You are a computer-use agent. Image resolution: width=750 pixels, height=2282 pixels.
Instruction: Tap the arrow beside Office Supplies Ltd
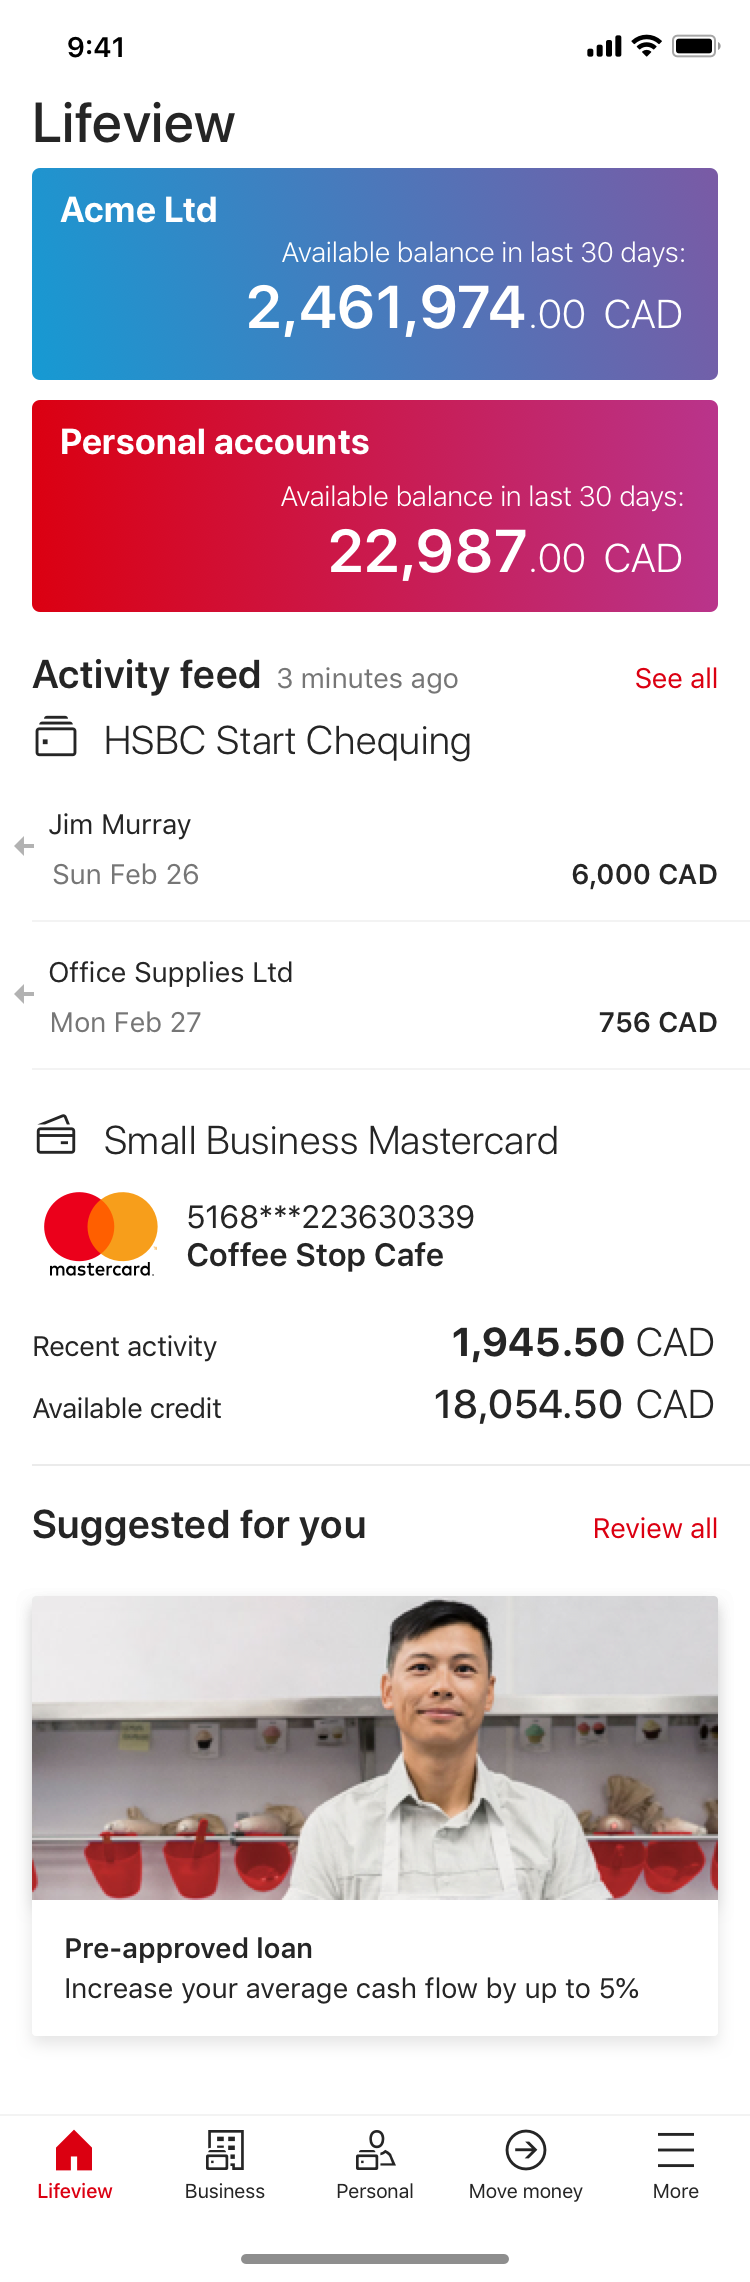(x=24, y=994)
